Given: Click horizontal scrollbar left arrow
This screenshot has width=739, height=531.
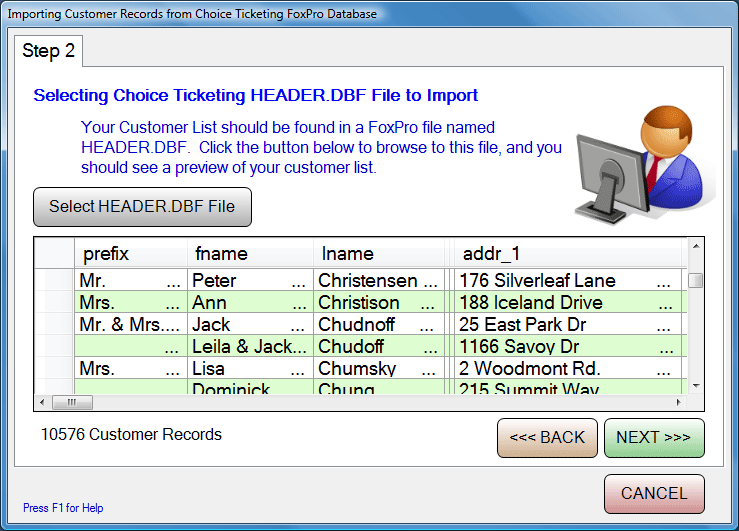Looking at the screenshot, I should pos(42,402).
